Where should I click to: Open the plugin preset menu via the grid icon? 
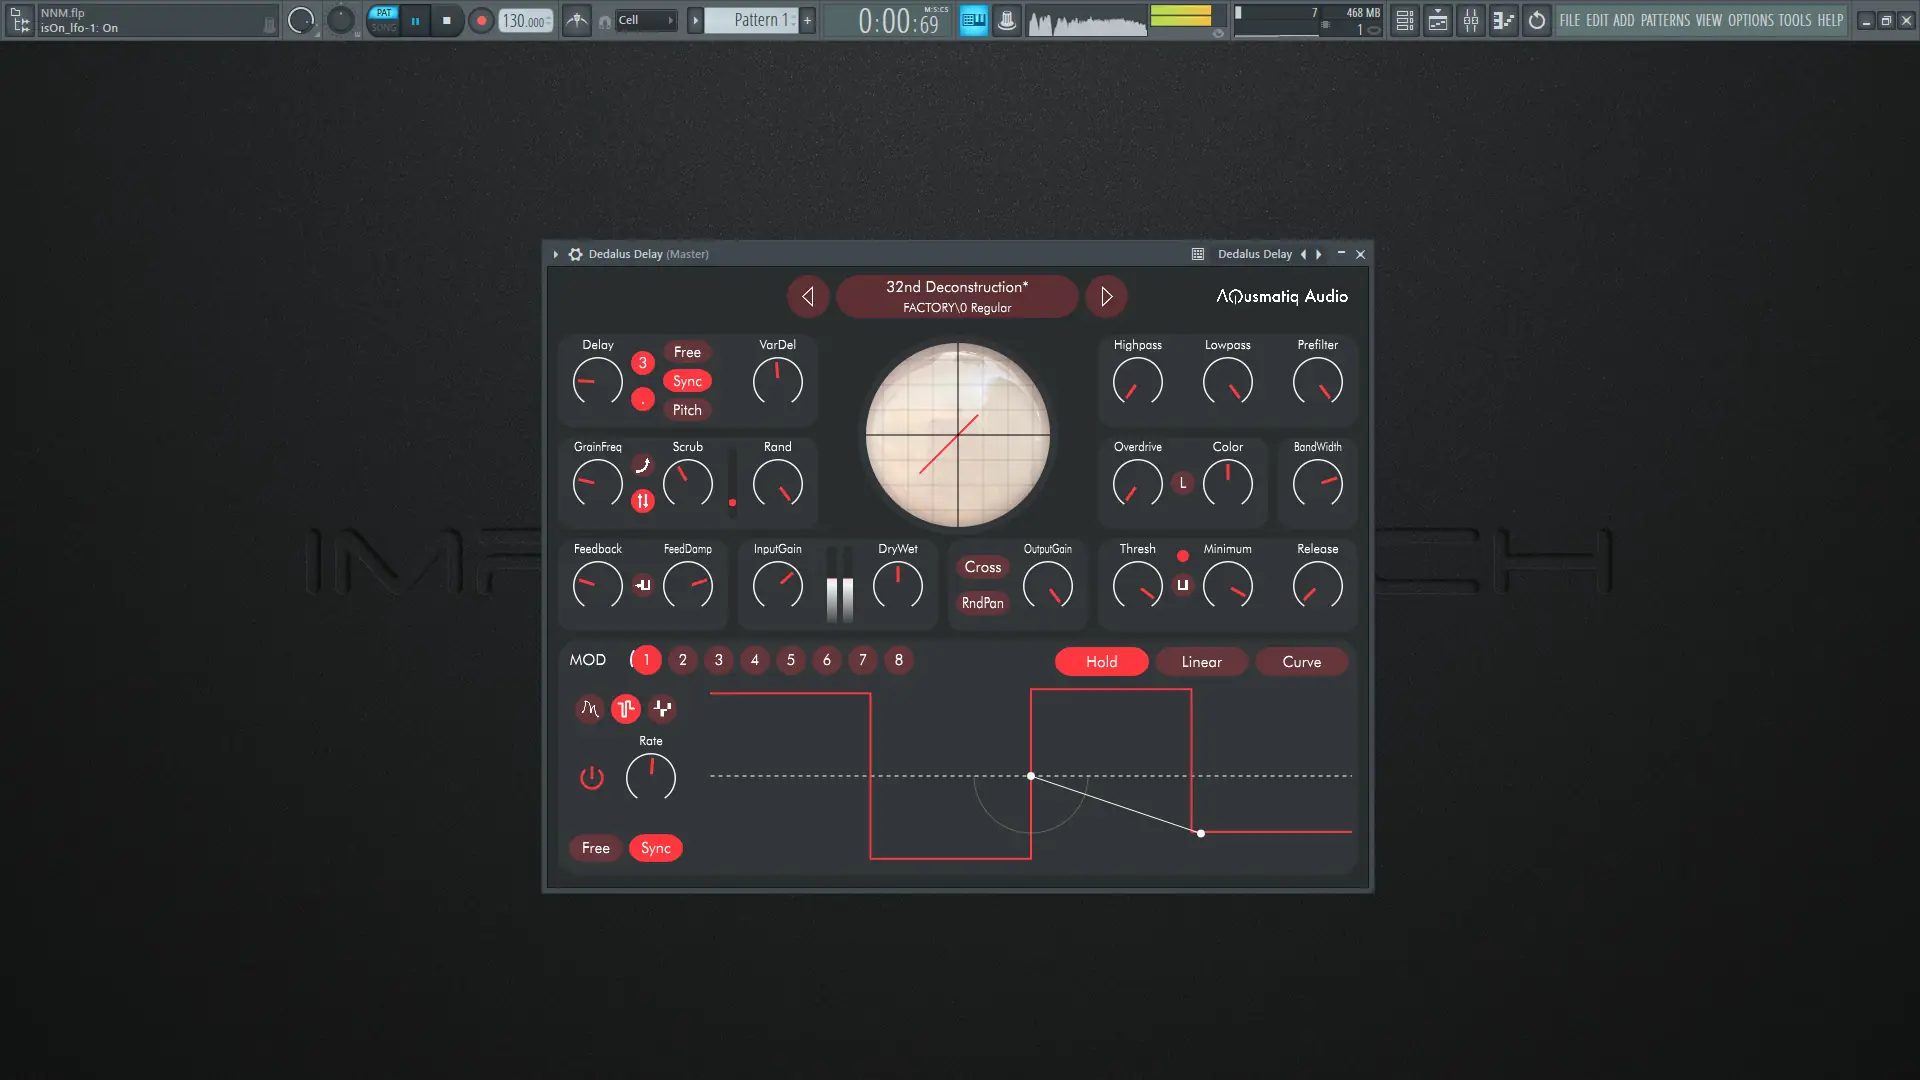1197,254
